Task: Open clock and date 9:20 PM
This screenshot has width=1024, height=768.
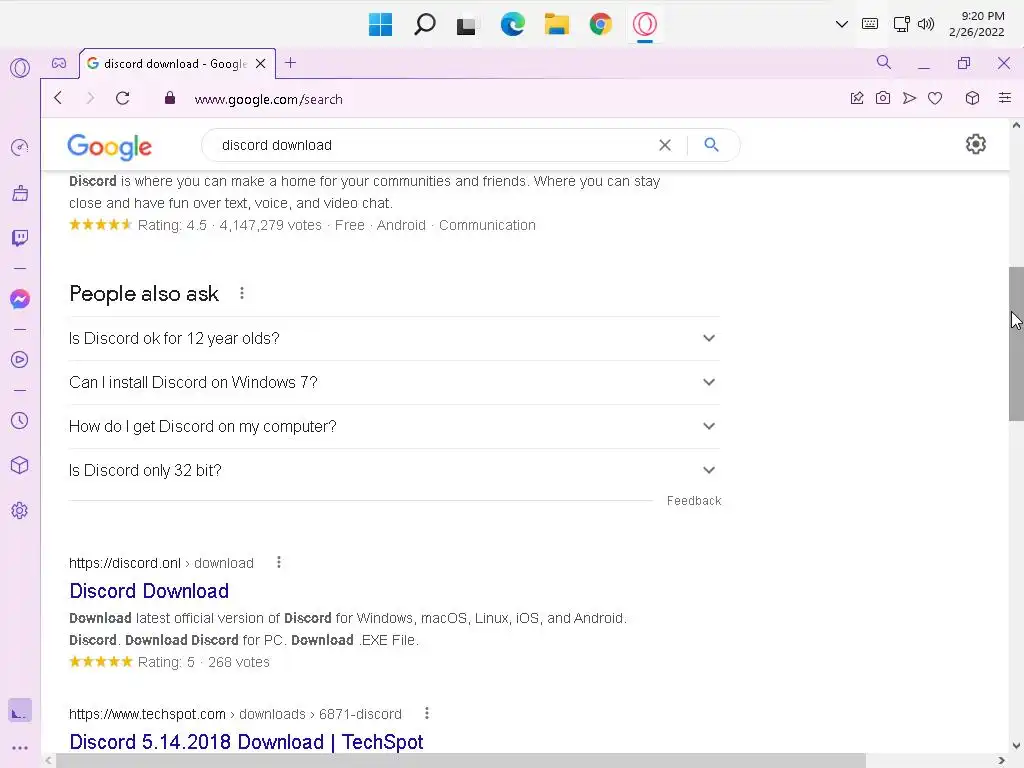Action: pyautogui.click(x=976, y=24)
